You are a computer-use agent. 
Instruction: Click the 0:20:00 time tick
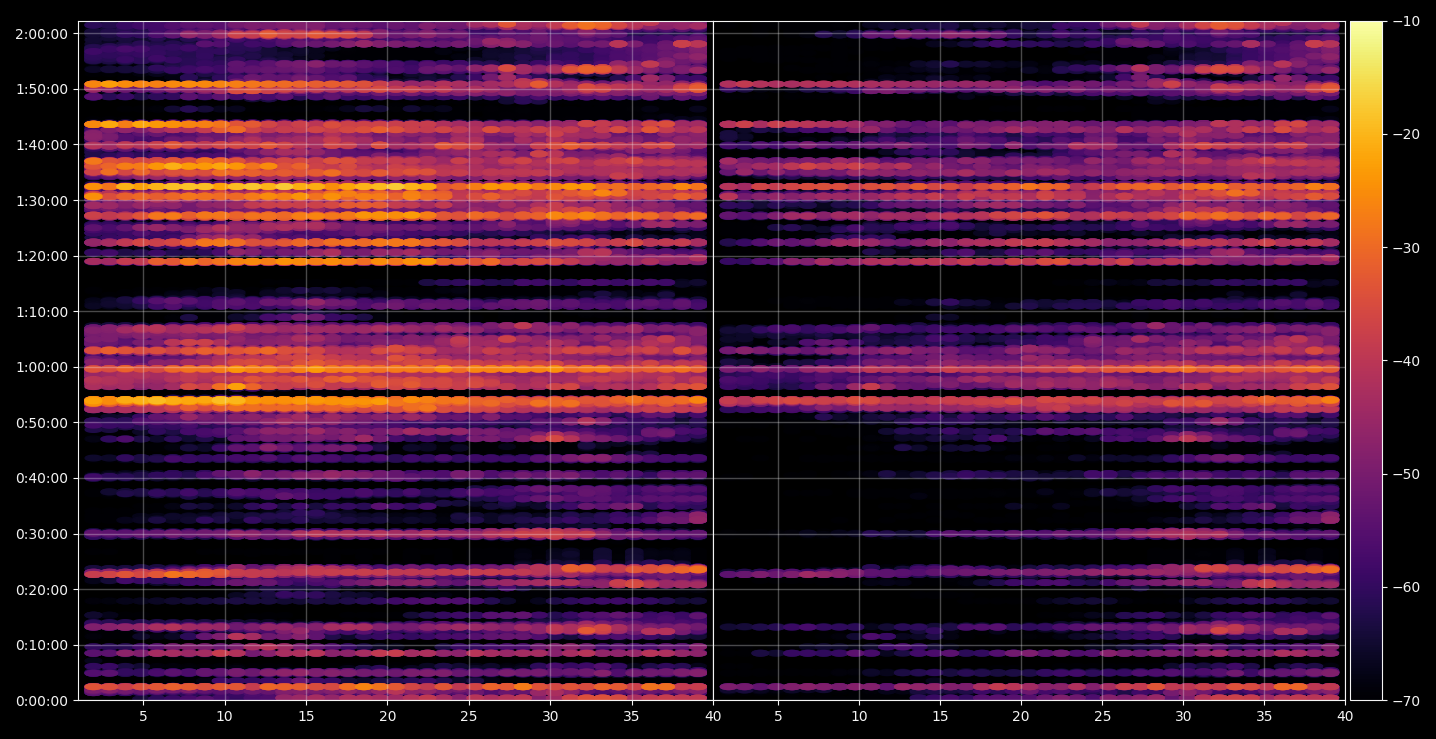(x=42, y=589)
